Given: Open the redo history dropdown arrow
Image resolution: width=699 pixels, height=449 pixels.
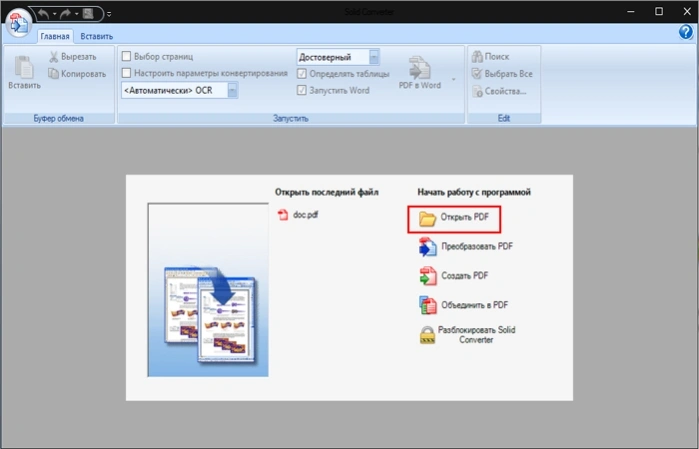Looking at the screenshot, I should [77, 14].
